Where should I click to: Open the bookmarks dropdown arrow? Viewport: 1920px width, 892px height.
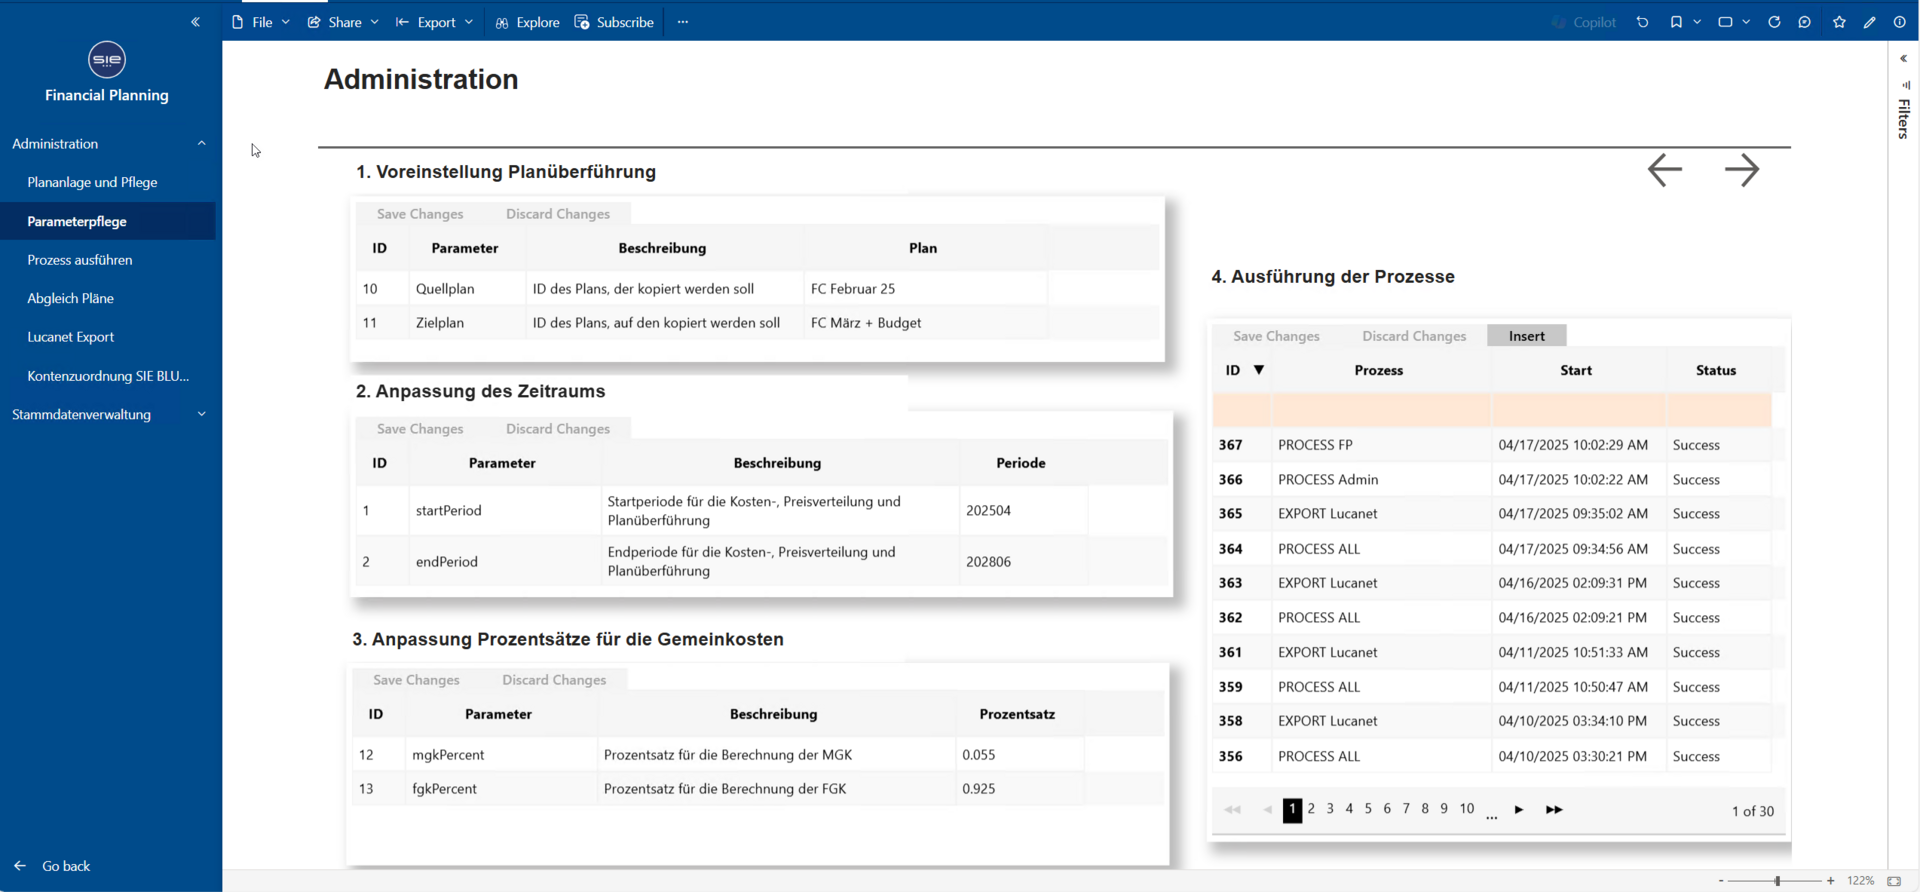[1697, 22]
